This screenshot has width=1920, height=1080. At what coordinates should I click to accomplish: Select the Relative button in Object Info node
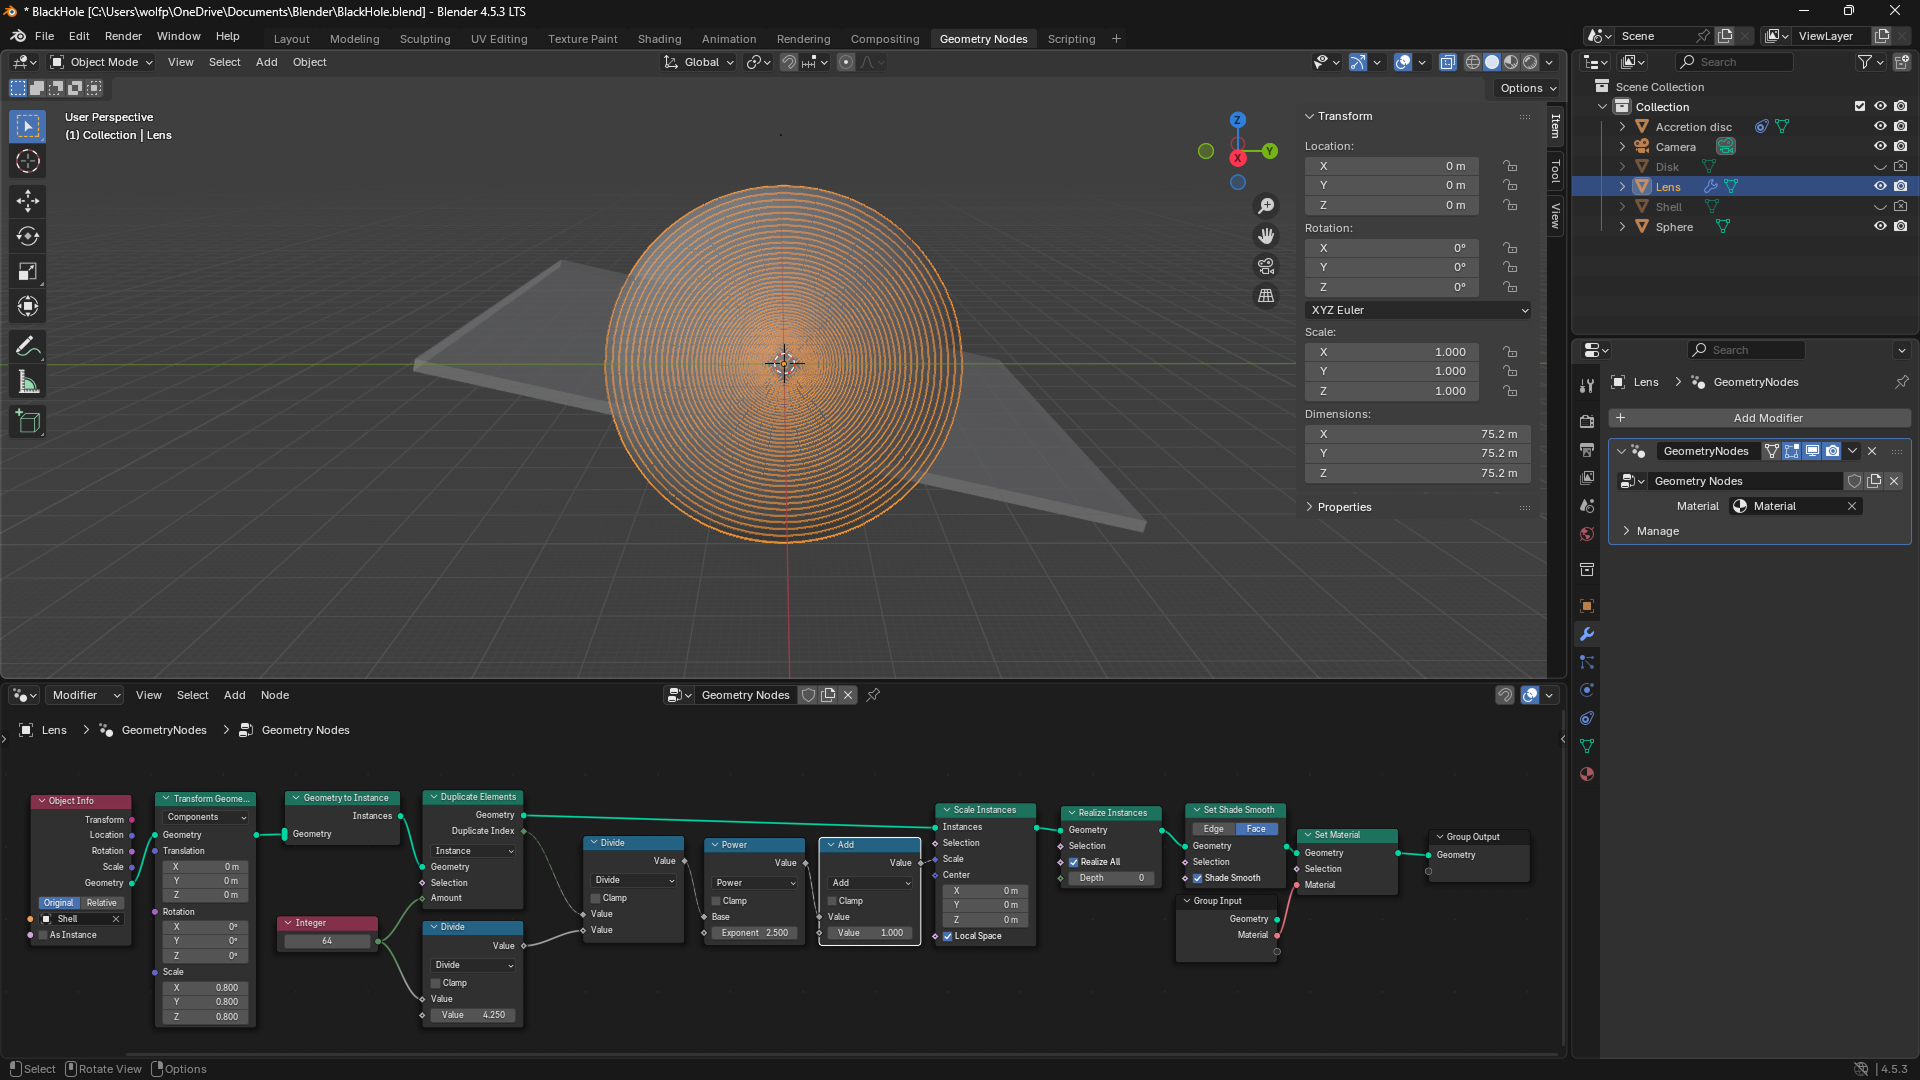101,903
